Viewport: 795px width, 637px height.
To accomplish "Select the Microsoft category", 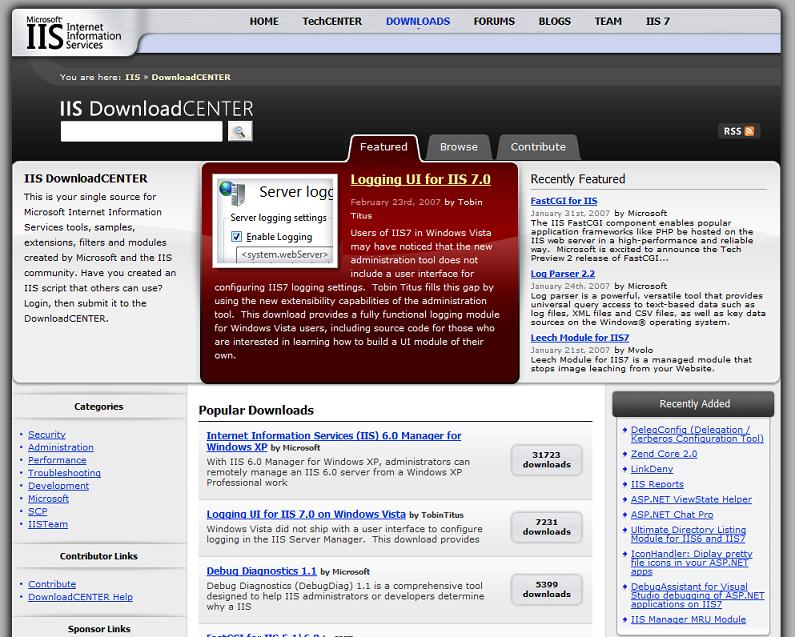I will coord(48,499).
